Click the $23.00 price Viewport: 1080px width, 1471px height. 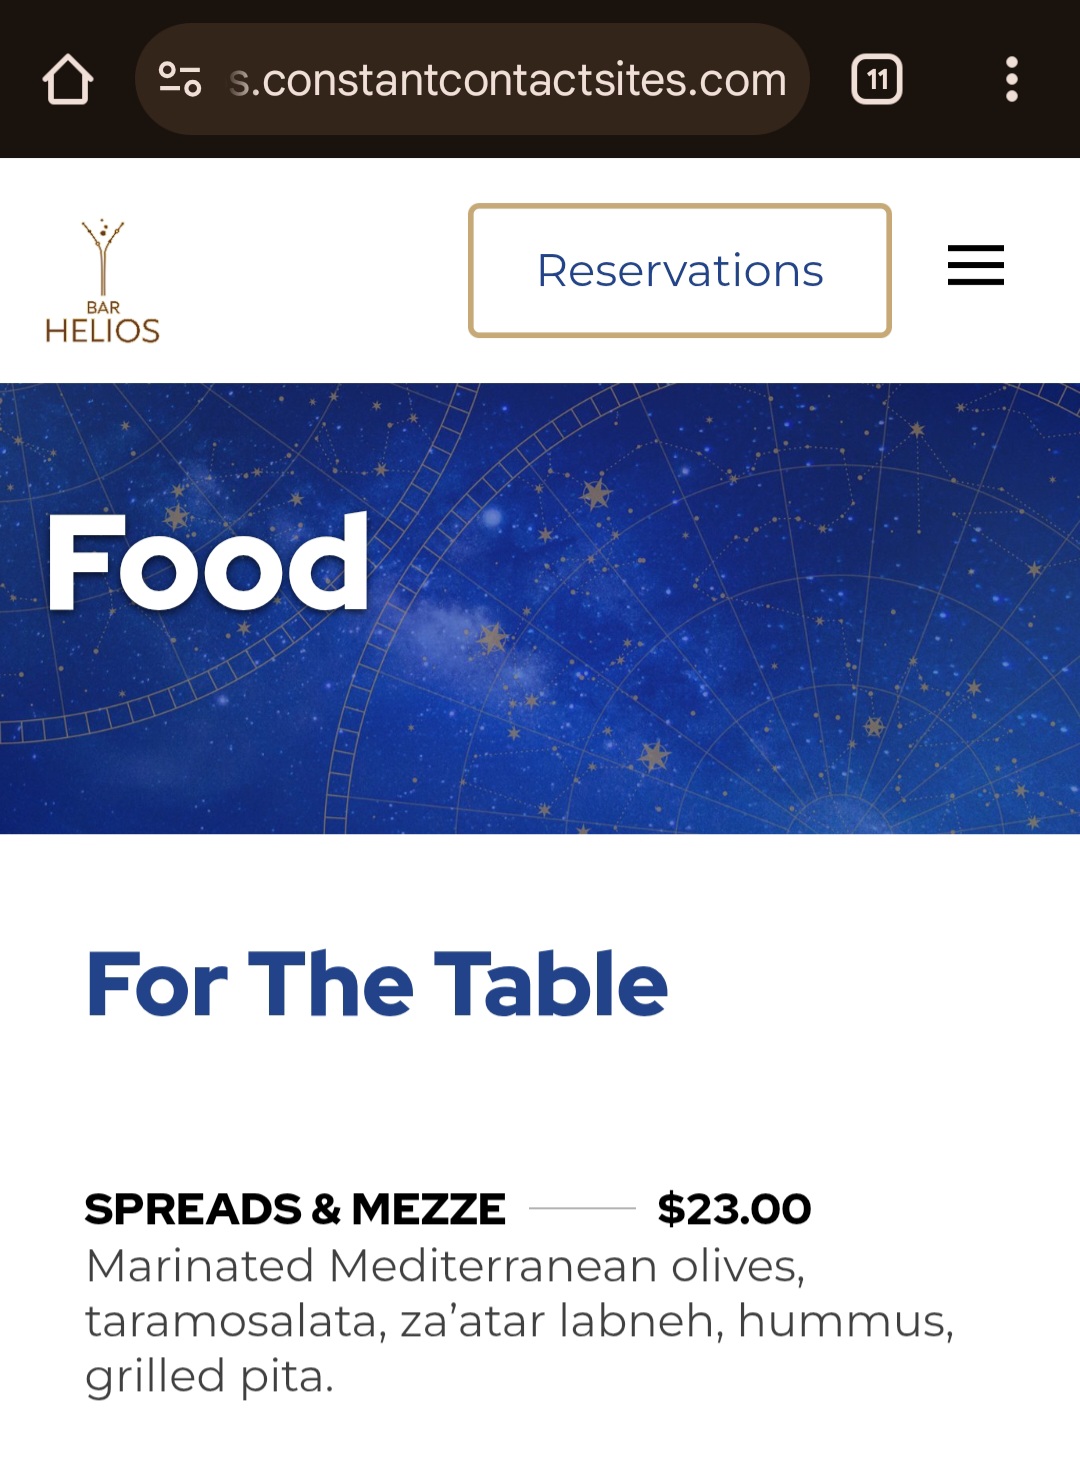(734, 1209)
